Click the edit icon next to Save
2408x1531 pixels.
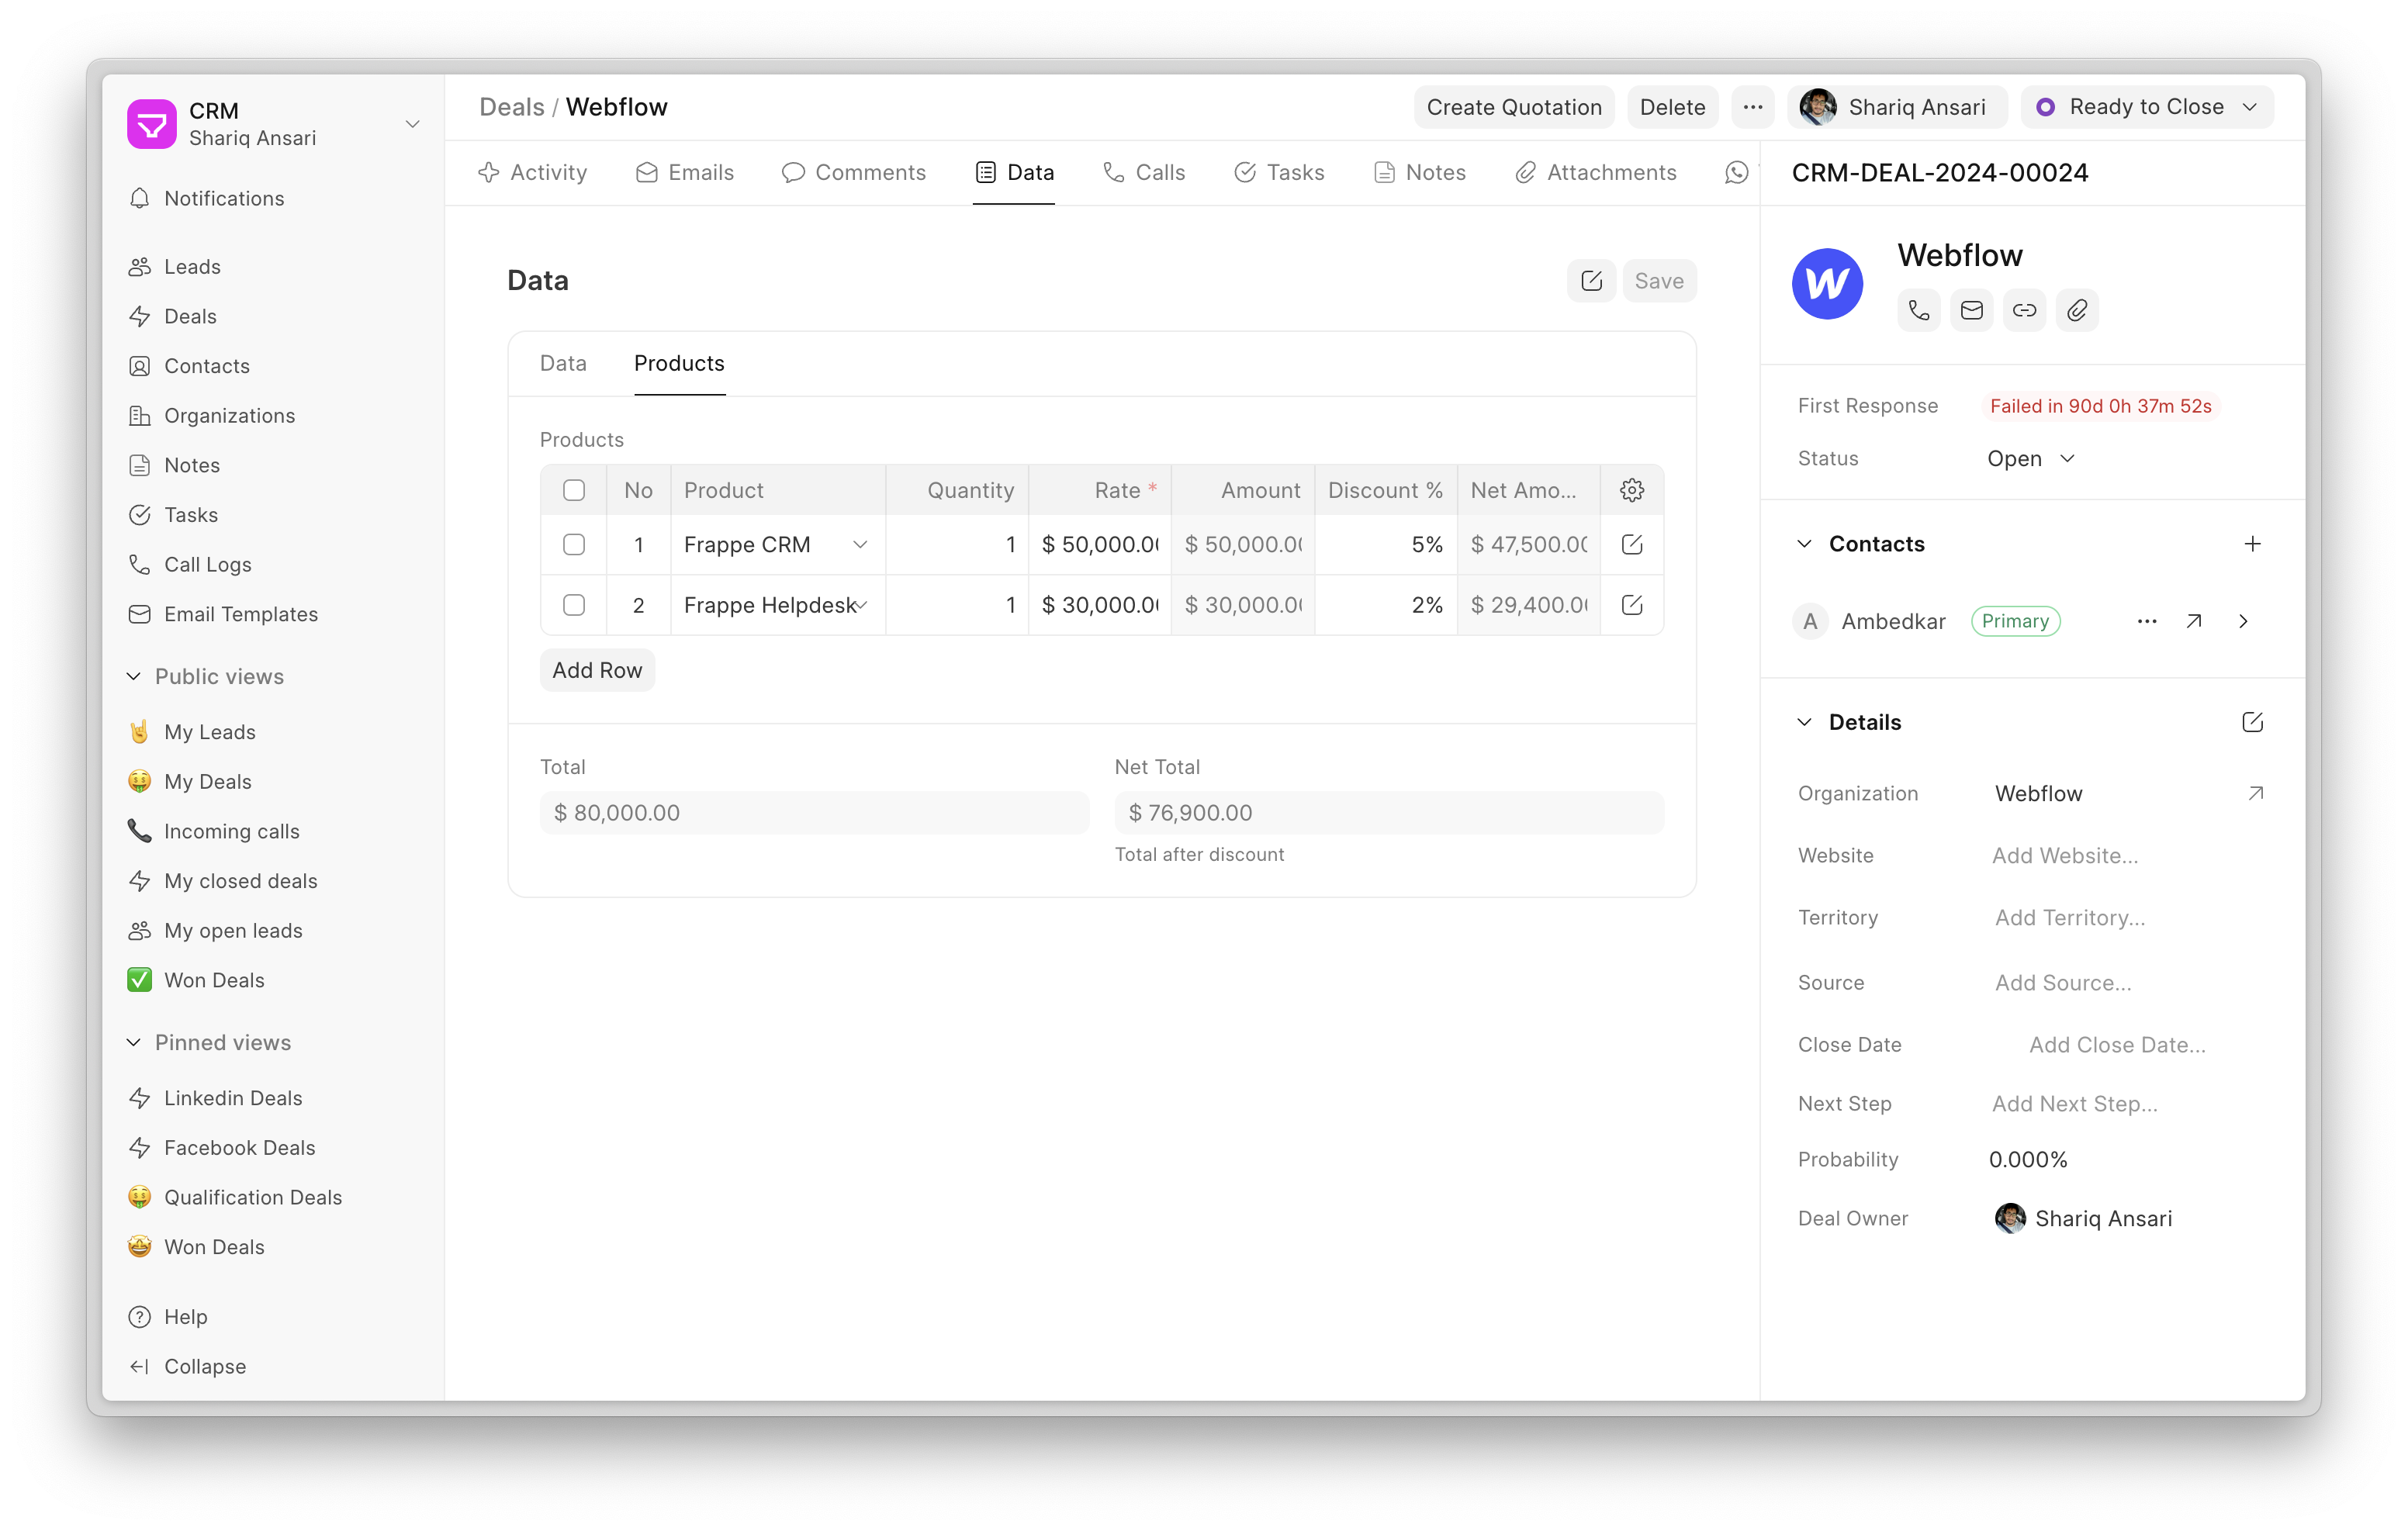[x=1591, y=281]
